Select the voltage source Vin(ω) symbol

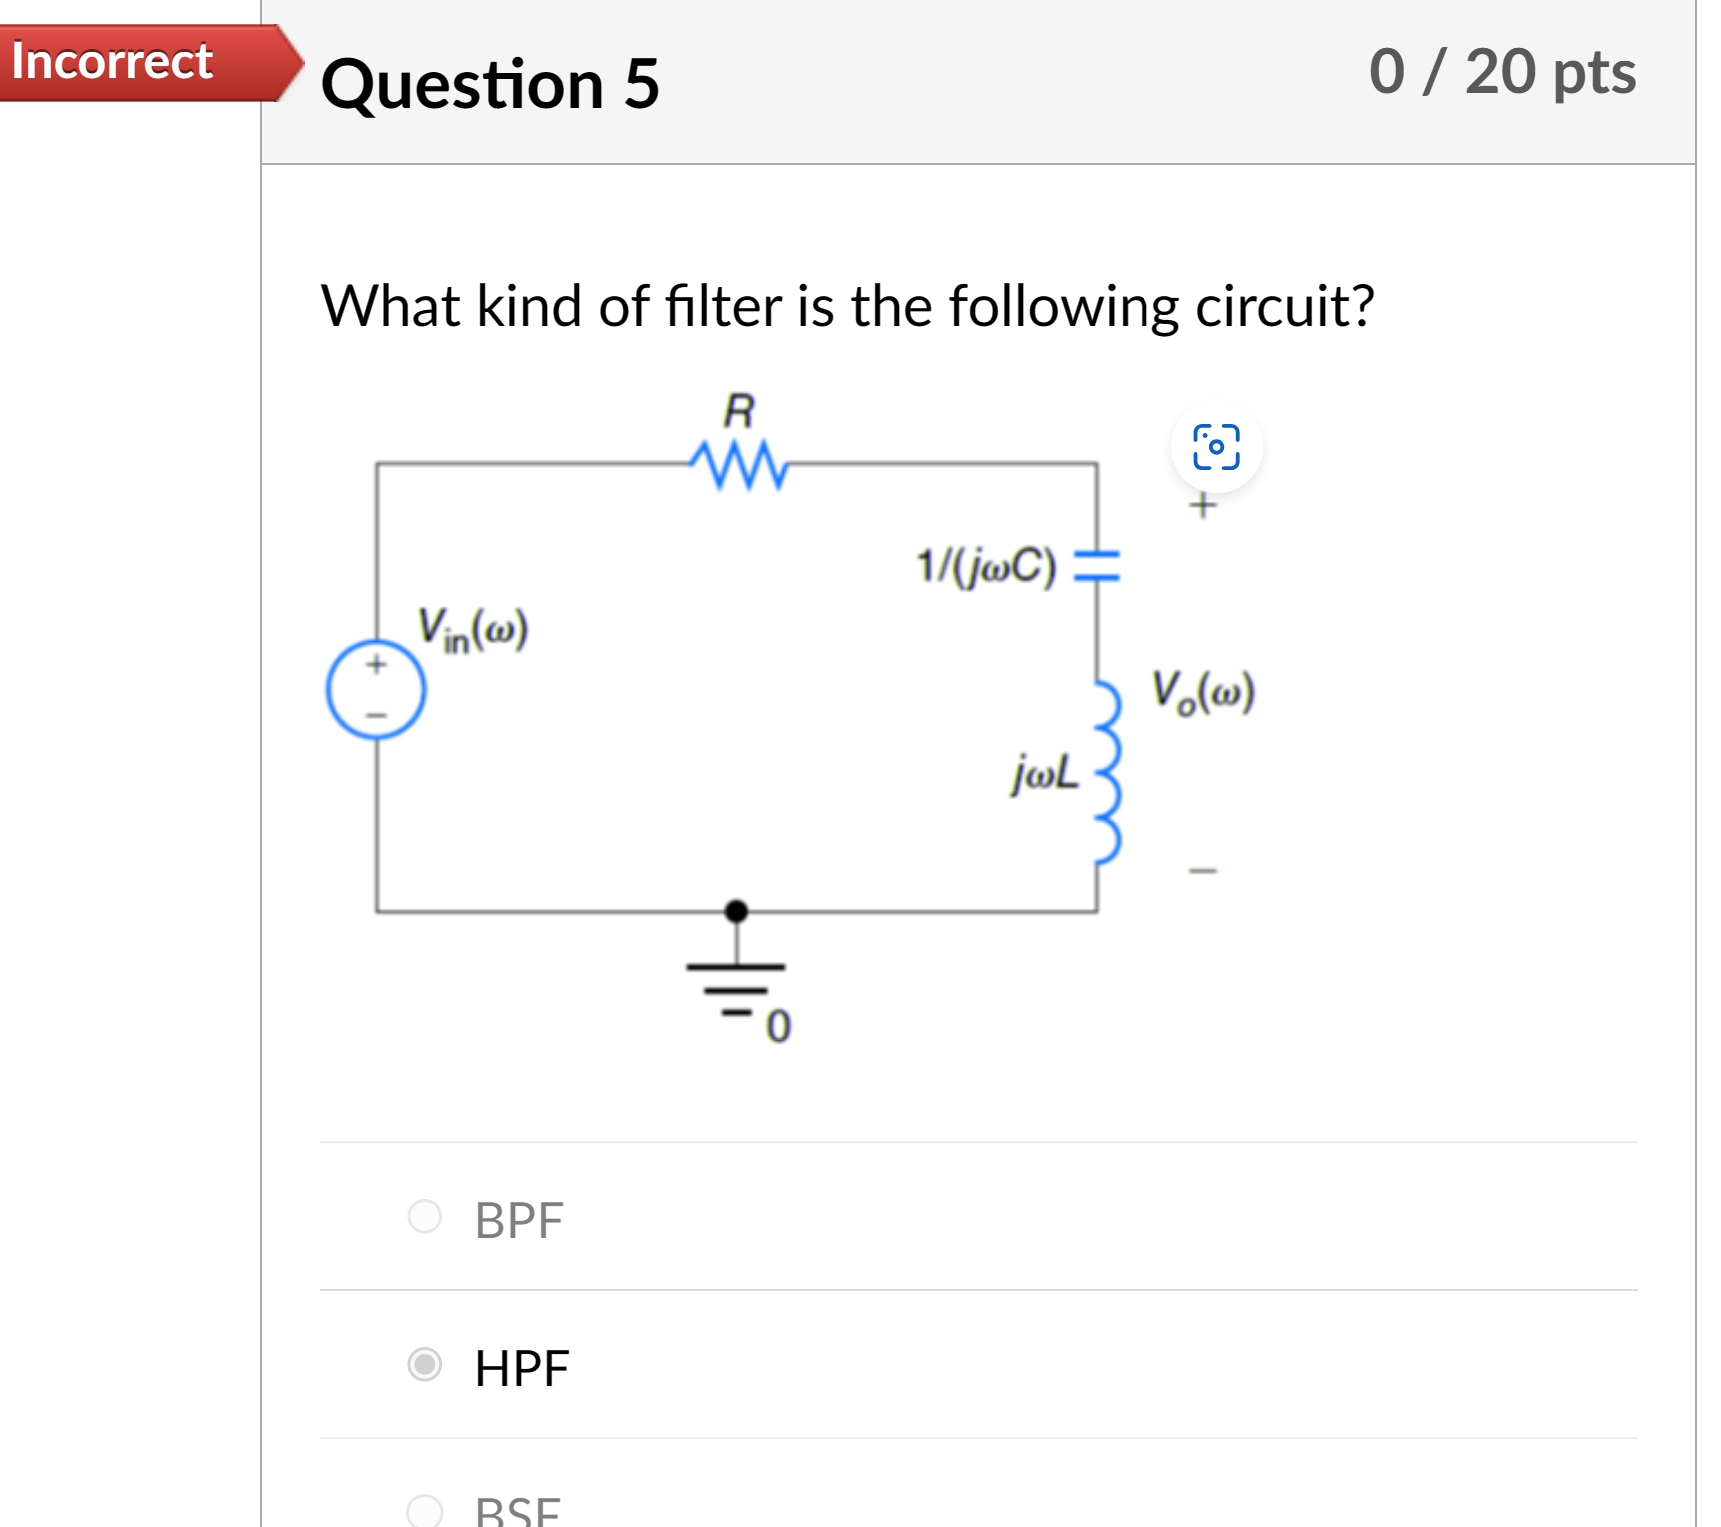pyautogui.click(x=375, y=691)
